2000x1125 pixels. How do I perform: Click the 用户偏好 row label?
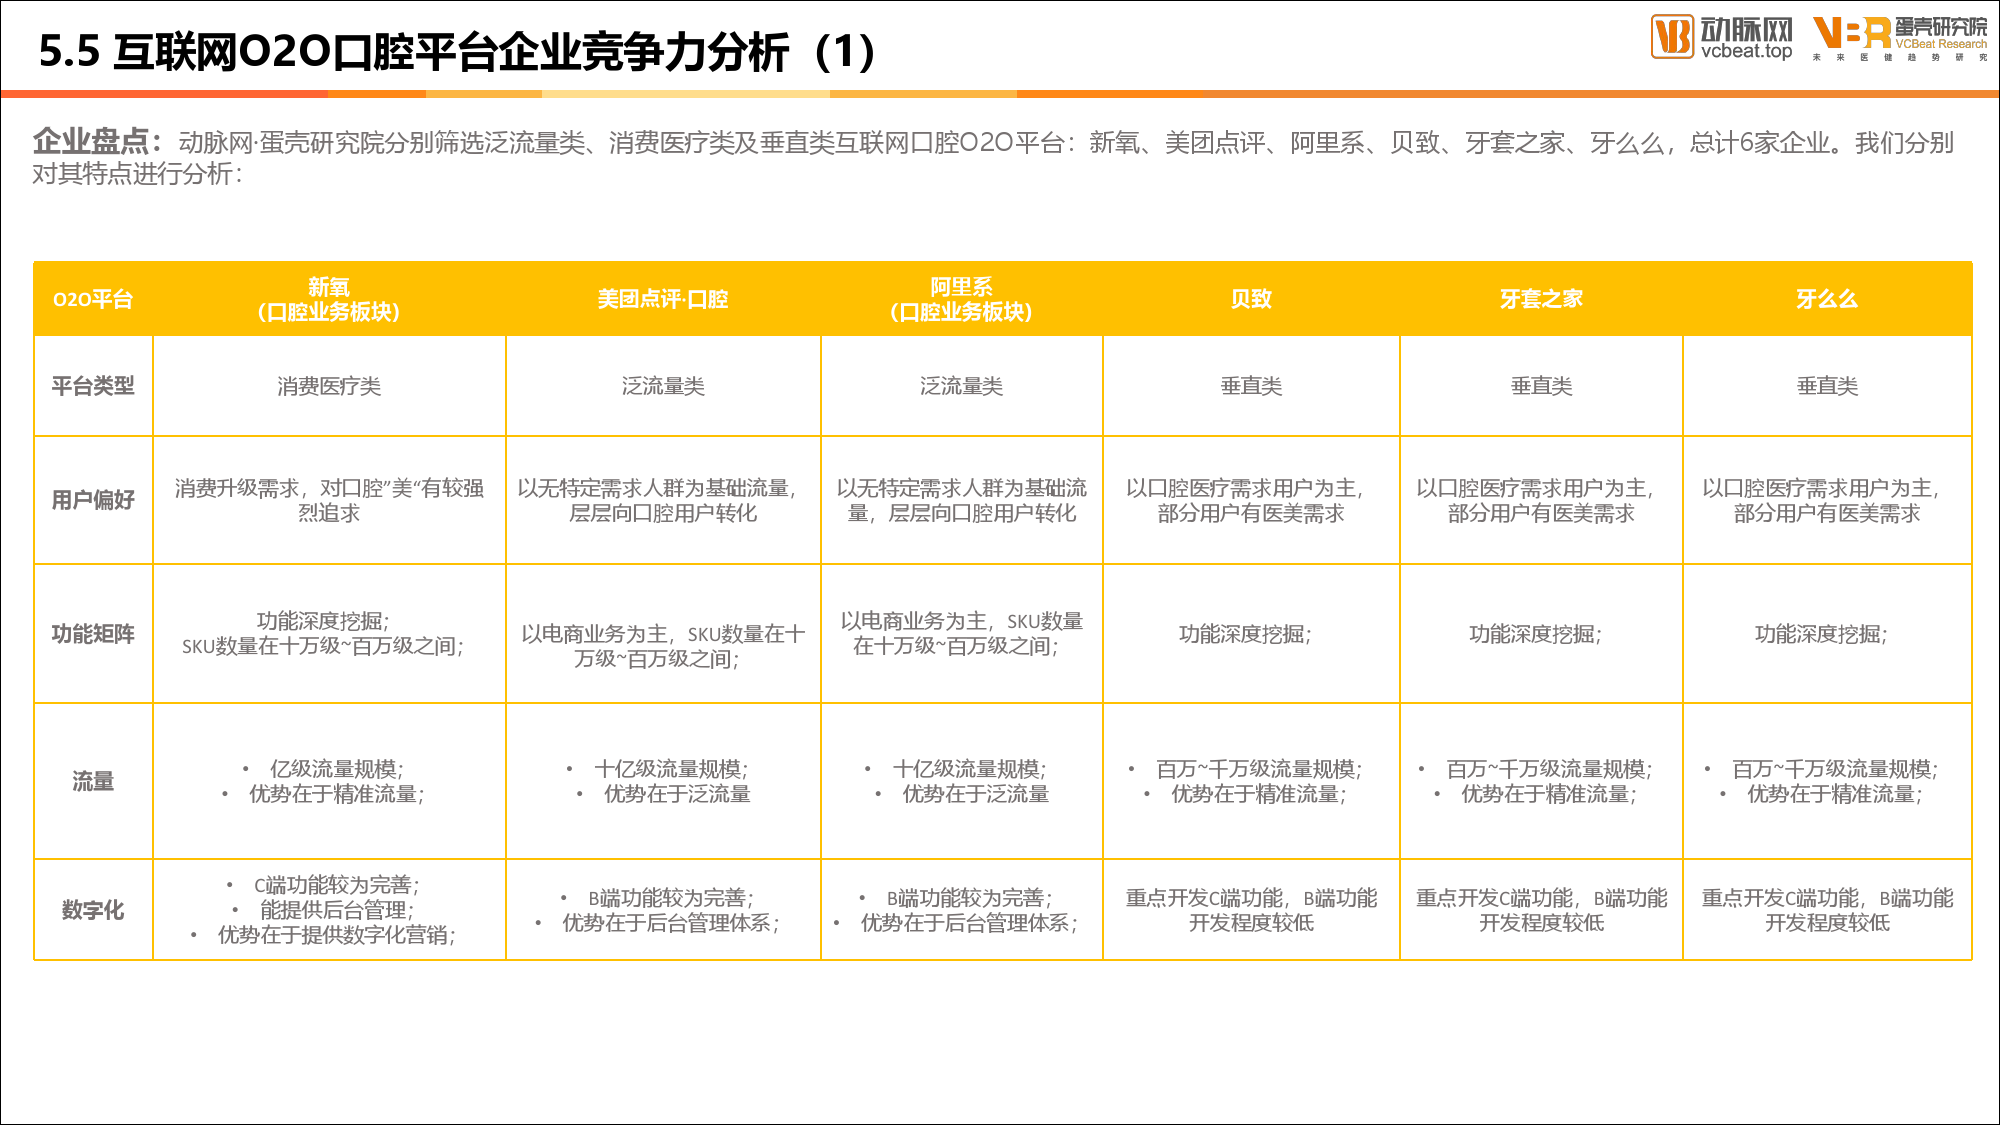93,500
